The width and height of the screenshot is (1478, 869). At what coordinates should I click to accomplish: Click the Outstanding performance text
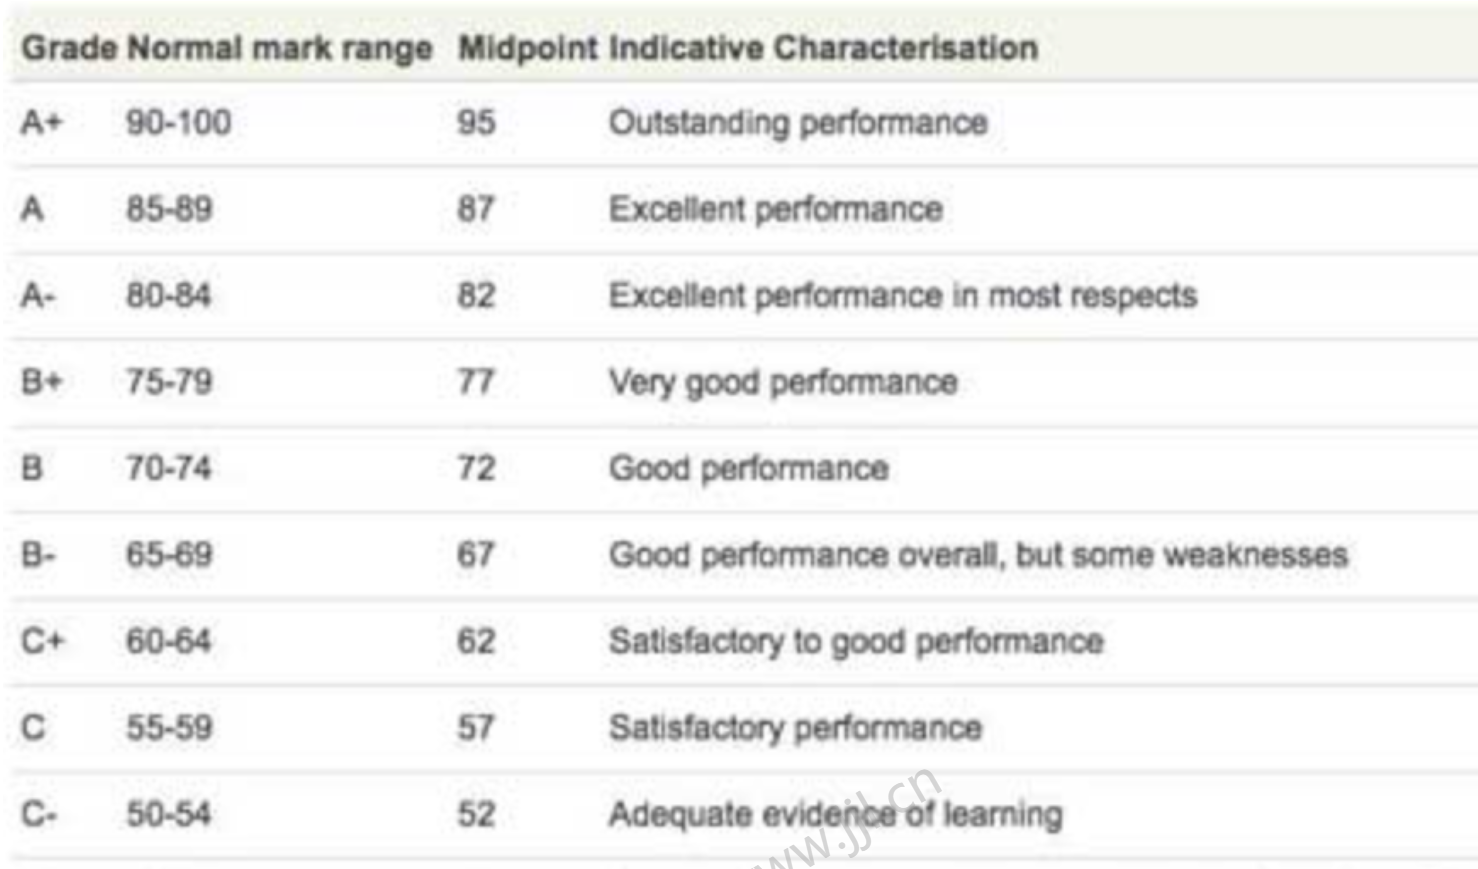(x=797, y=123)
